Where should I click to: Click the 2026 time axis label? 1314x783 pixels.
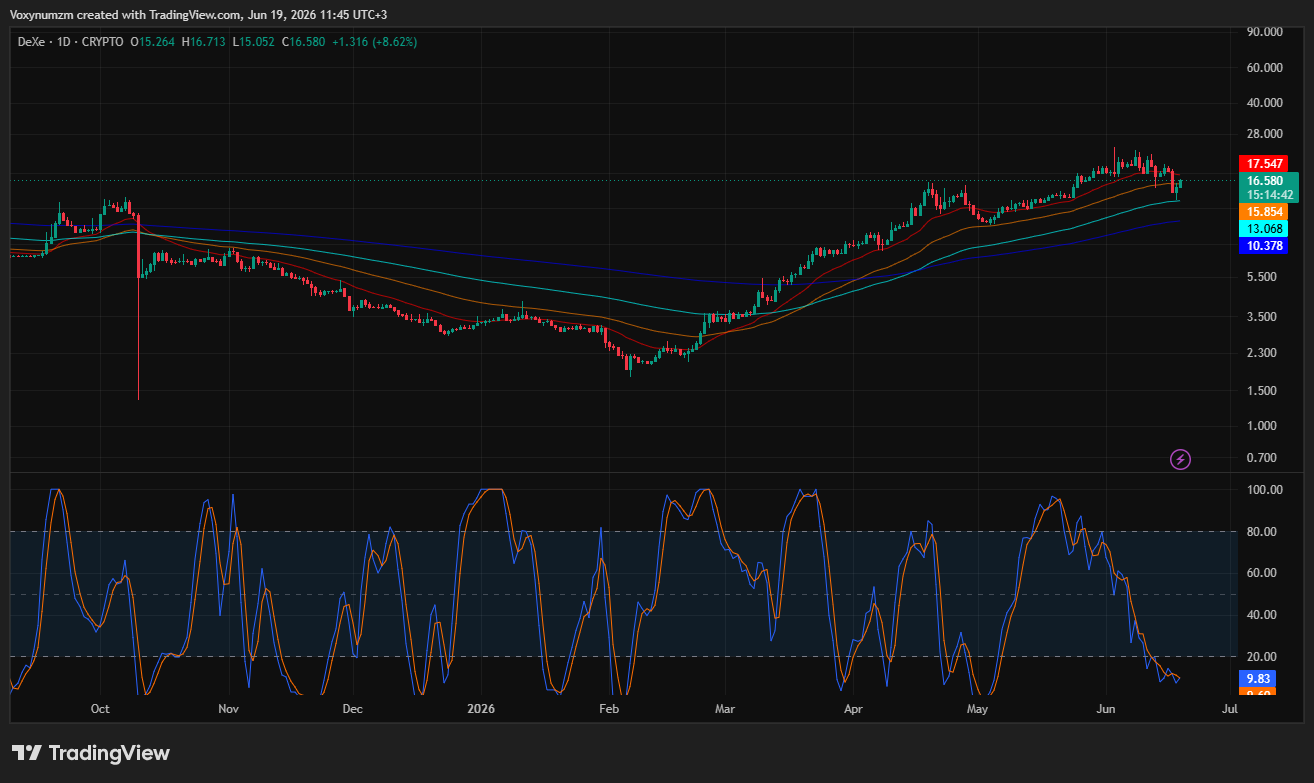coord(481,709)
